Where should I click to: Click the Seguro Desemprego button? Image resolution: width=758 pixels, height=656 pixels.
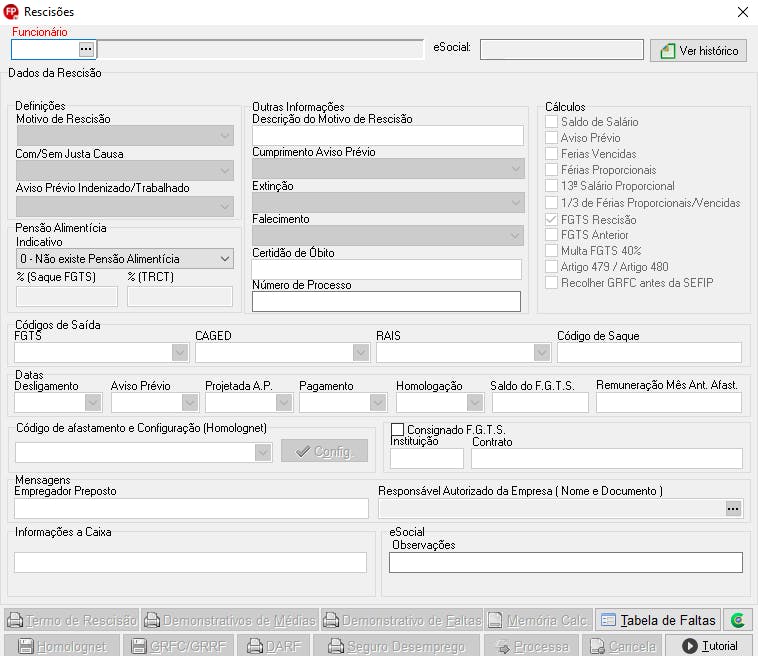pyautogui.click(x=397, y=646)
